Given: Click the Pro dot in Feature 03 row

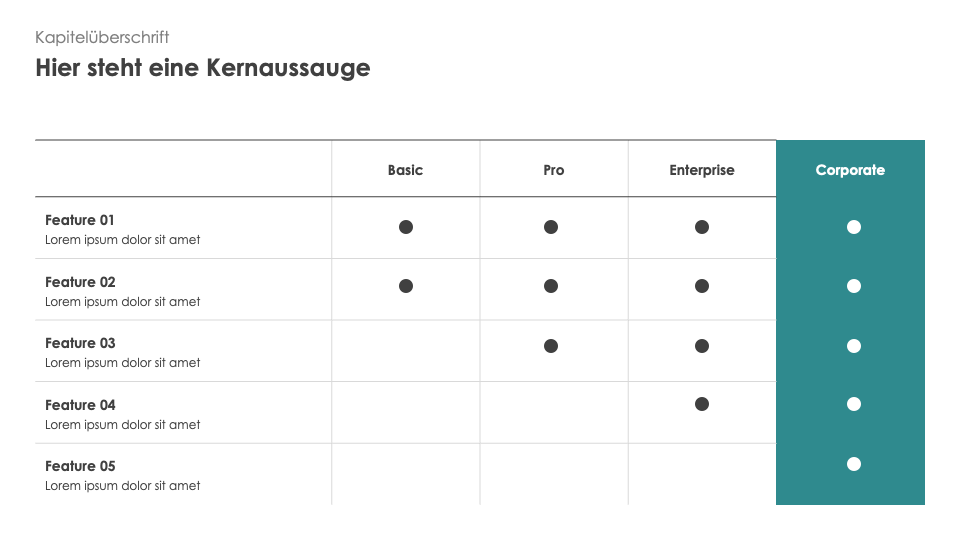Looking at the screenshot, I should pos(551,346).
